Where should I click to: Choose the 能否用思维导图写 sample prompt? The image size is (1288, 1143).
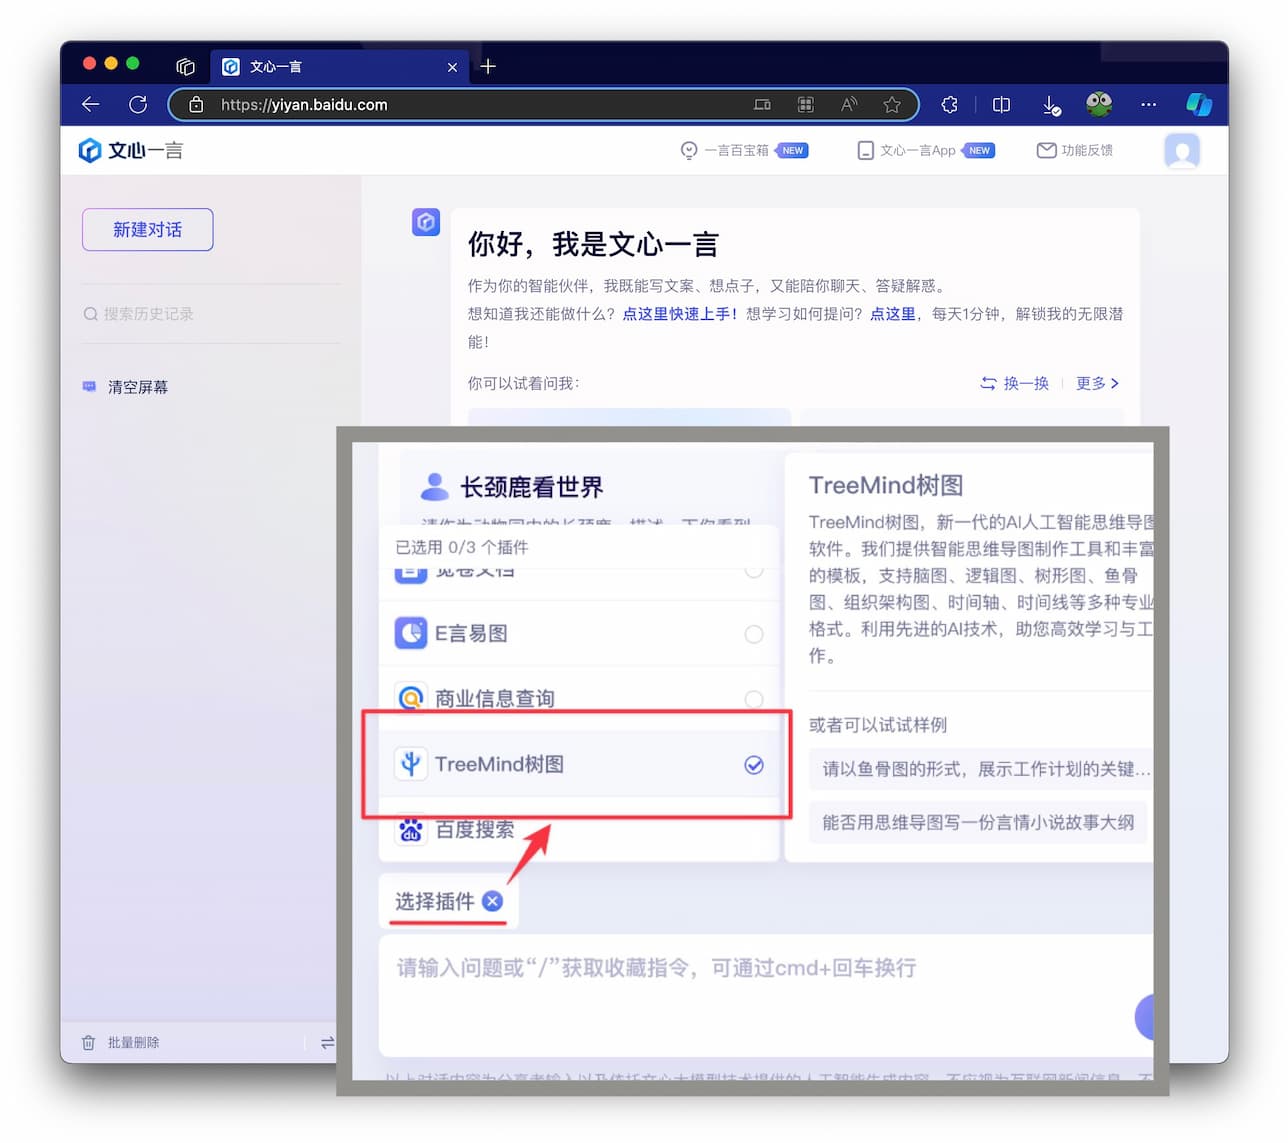tap(978, 823)
